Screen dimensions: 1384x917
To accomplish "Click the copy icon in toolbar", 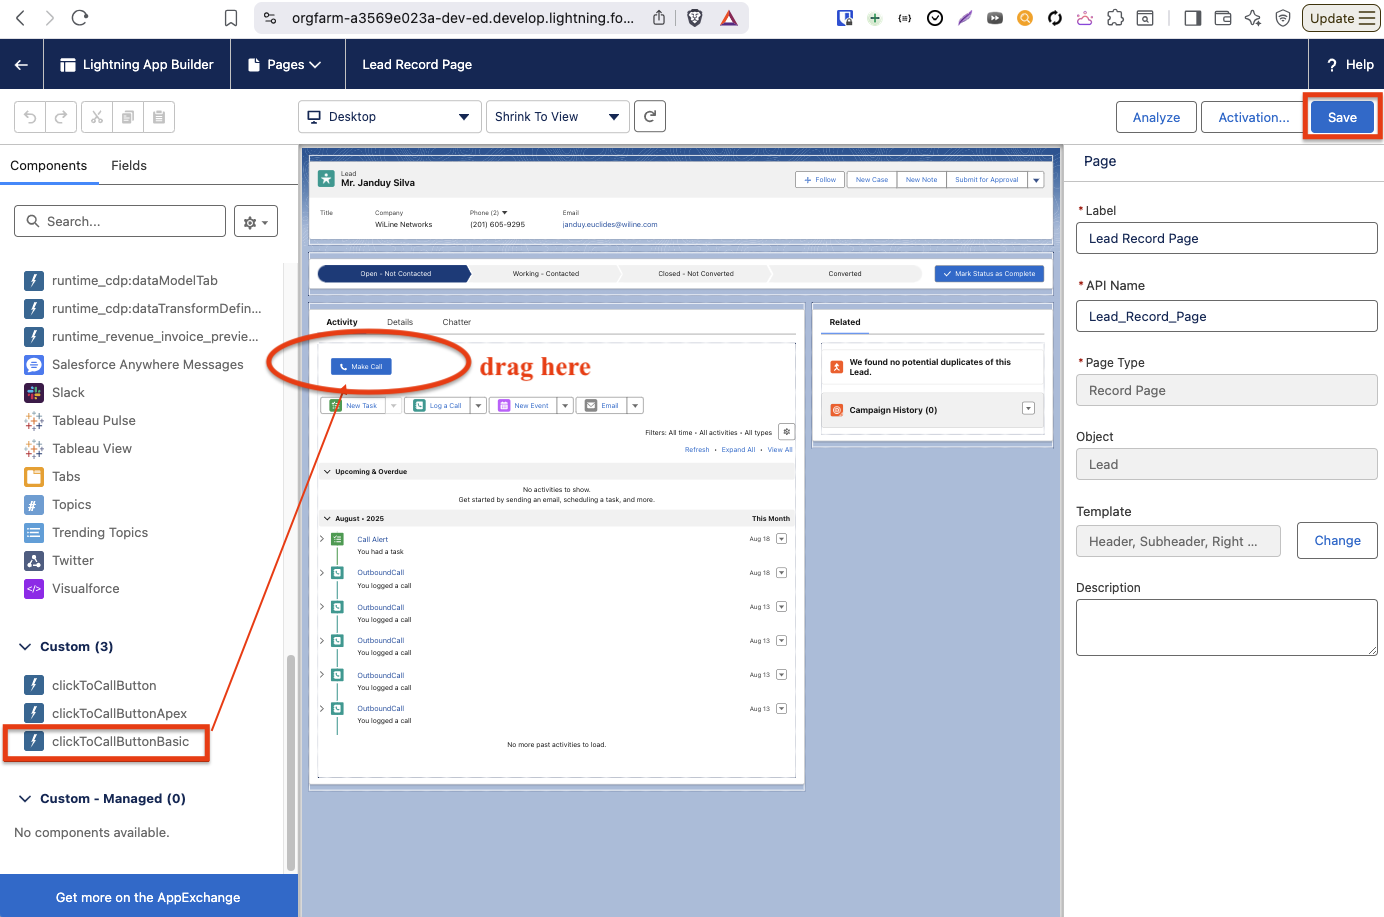I will pos(128,117).
